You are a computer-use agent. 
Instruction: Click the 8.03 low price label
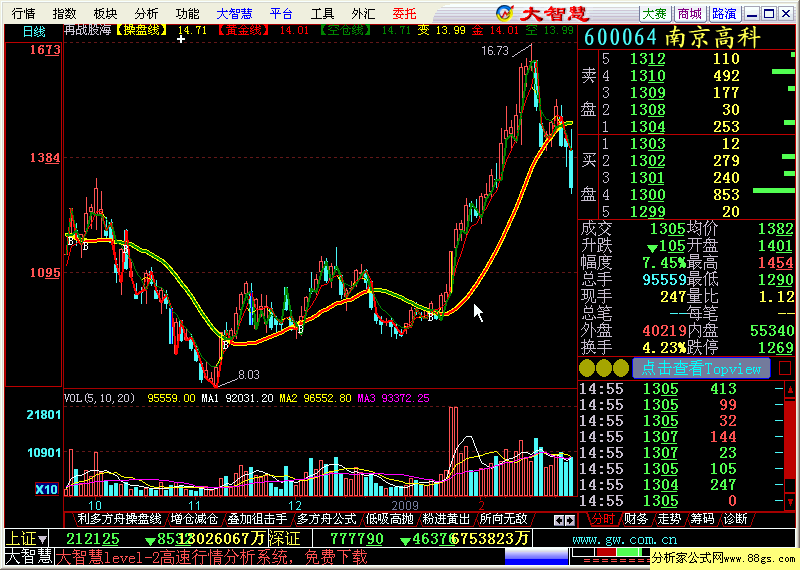(x=248, y=375)
